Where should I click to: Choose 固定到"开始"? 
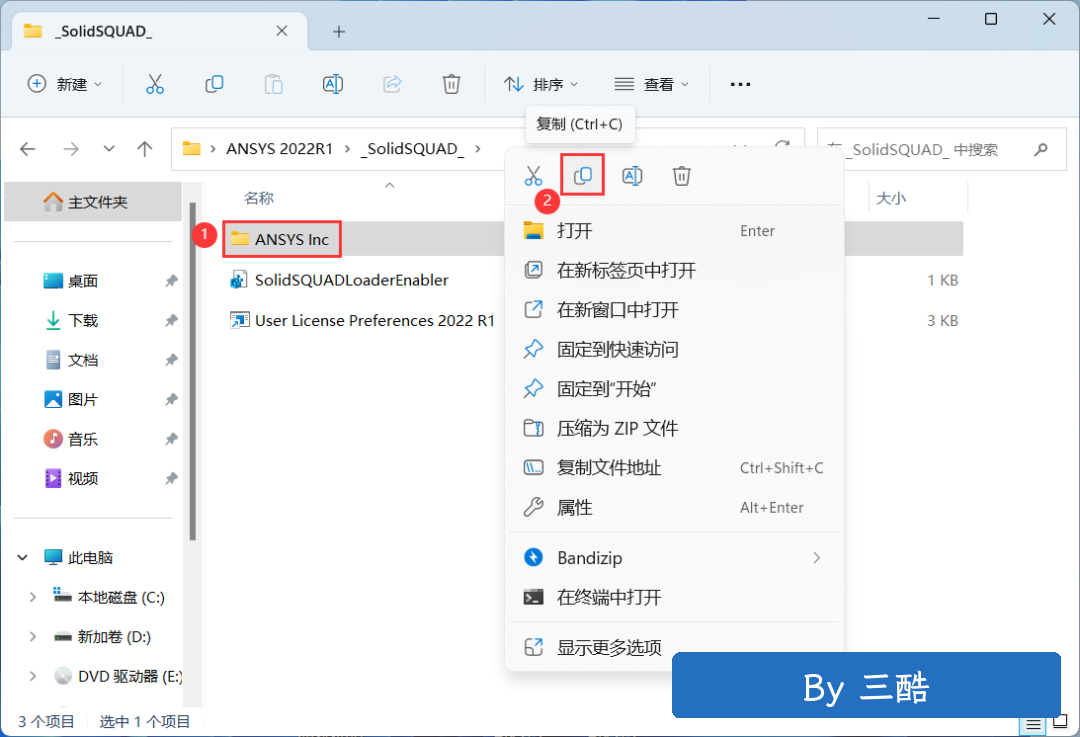click(674, 388)
